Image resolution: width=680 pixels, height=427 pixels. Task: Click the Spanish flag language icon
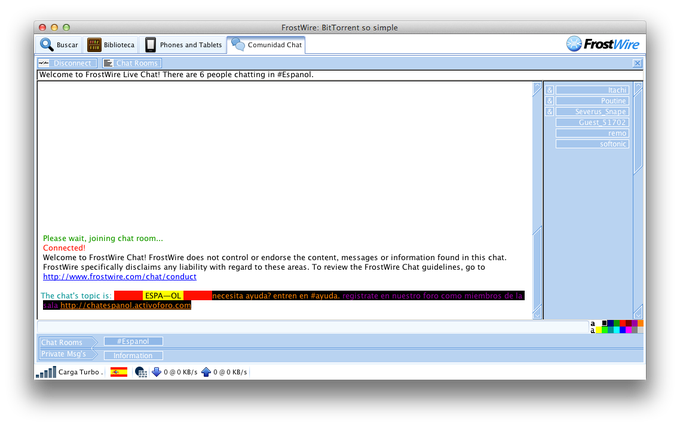(118, 372)
